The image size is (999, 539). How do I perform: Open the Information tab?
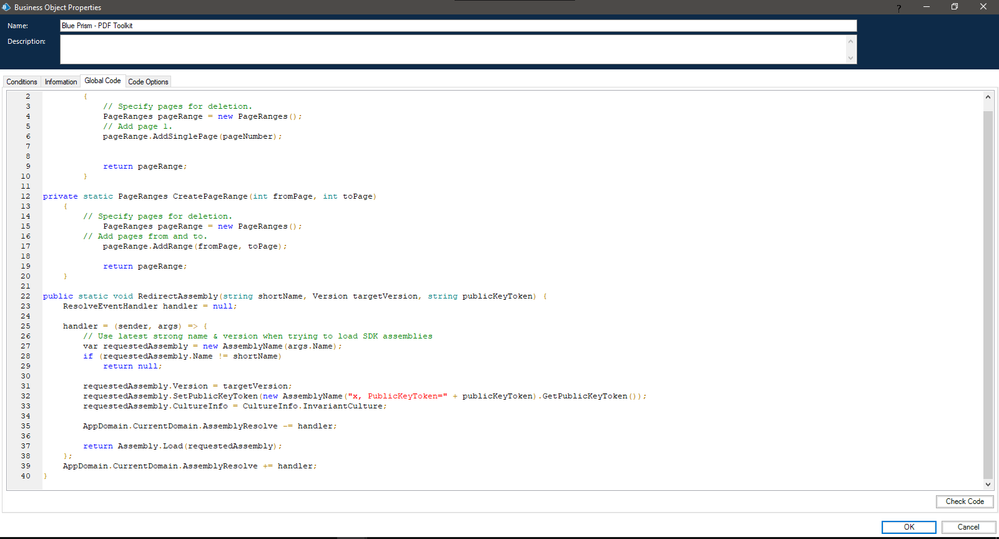pos(60,81)
